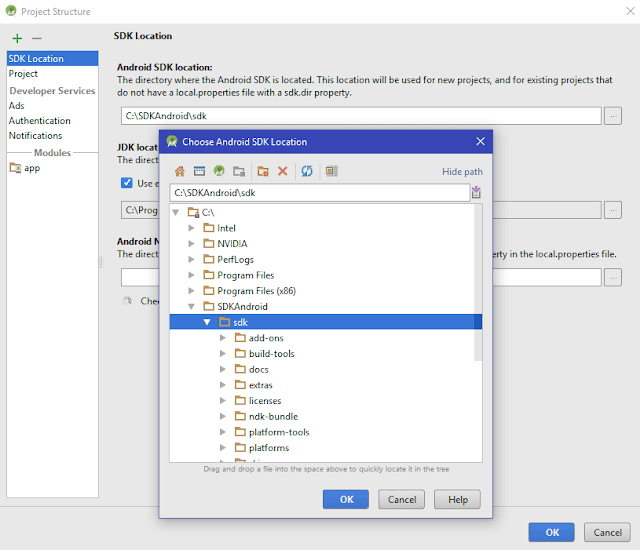Collapse the SDKAndroid folder
This screenshot has width=640, height=550.
[191, 306]
